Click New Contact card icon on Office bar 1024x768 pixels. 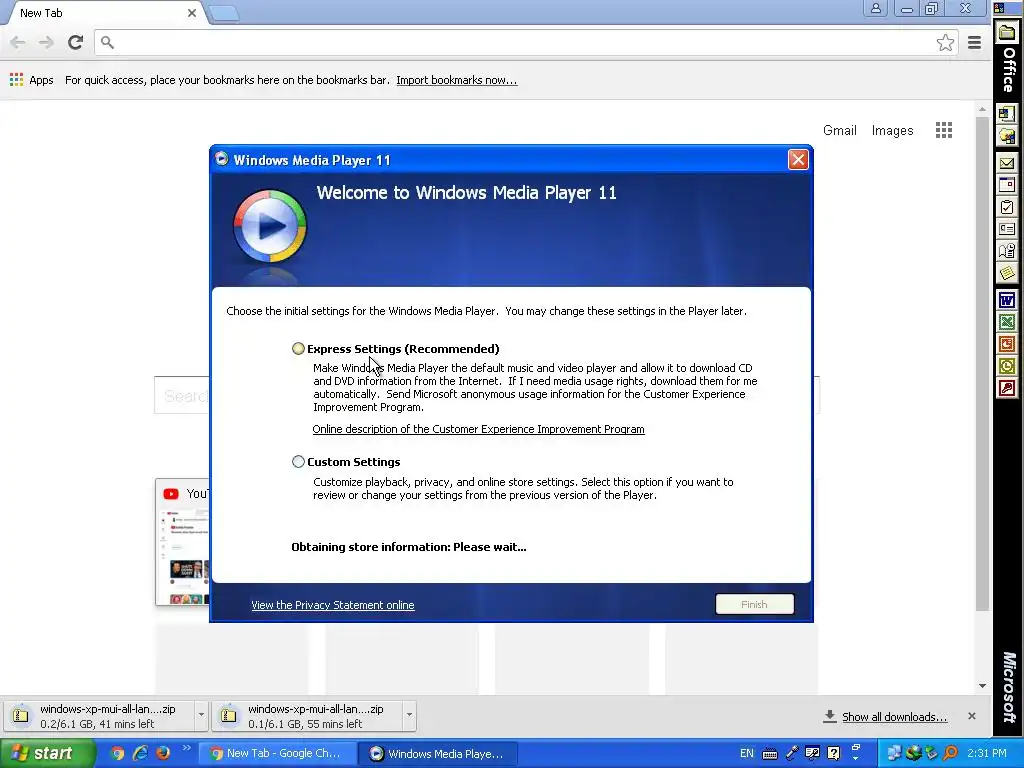point(1007,229)
